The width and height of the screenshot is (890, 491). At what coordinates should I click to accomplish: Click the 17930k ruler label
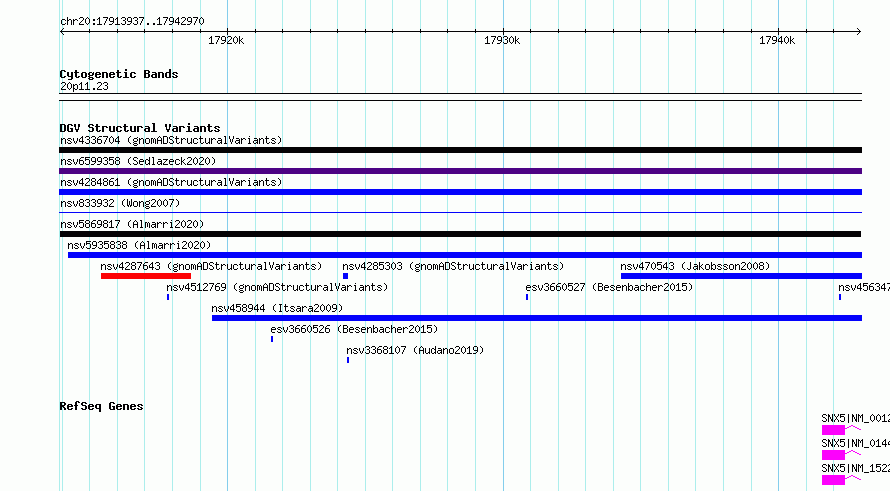502,40
